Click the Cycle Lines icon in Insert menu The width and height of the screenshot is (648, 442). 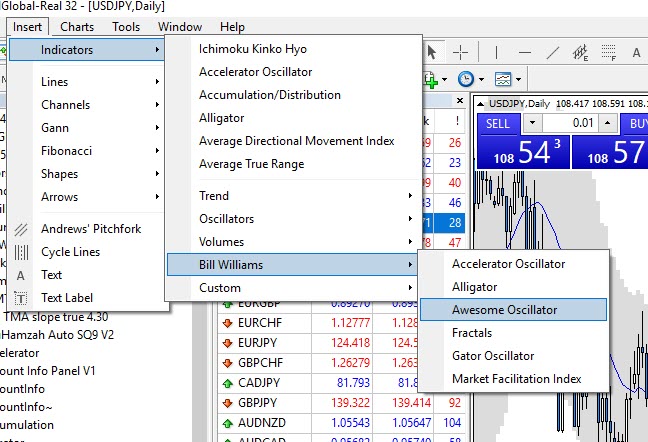[x=21, y=252]
